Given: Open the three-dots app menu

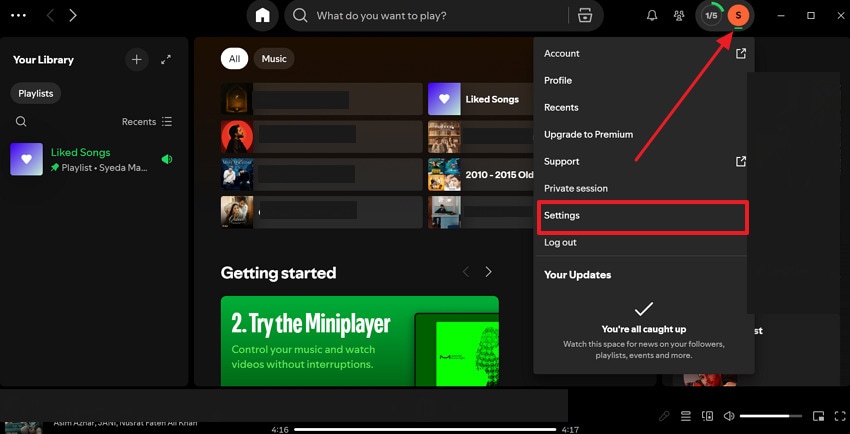Looking at the screenshot, I should pos(18,15).
